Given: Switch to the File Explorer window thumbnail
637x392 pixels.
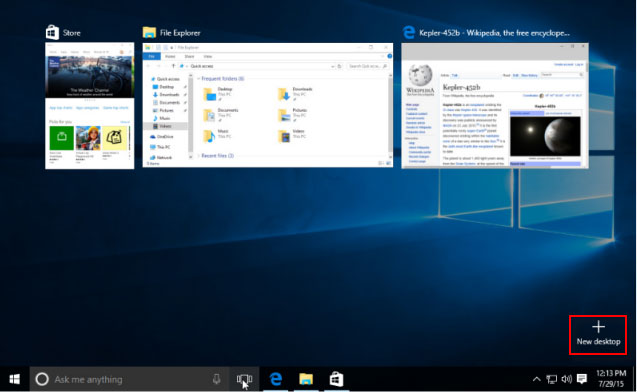Looking at the screenshot, I should pyautogui.click(x=268, y=105).
